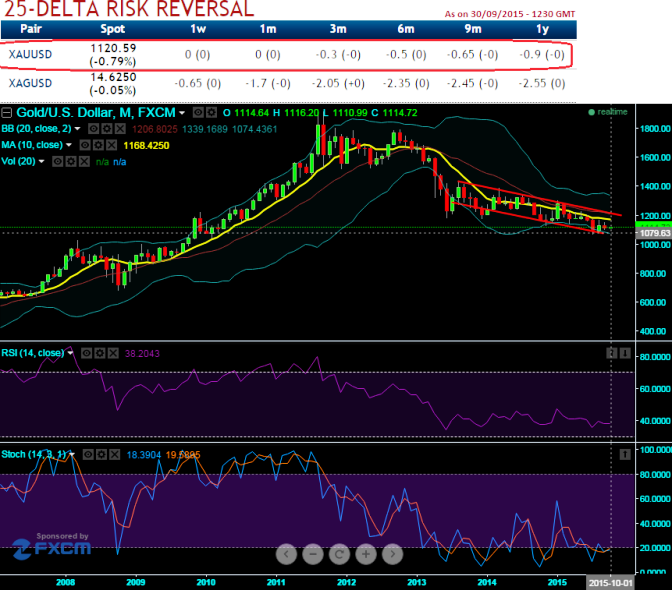Remove the BB indicator with its X icon
The width and height of the screenshot is (672, 590).
120,129
